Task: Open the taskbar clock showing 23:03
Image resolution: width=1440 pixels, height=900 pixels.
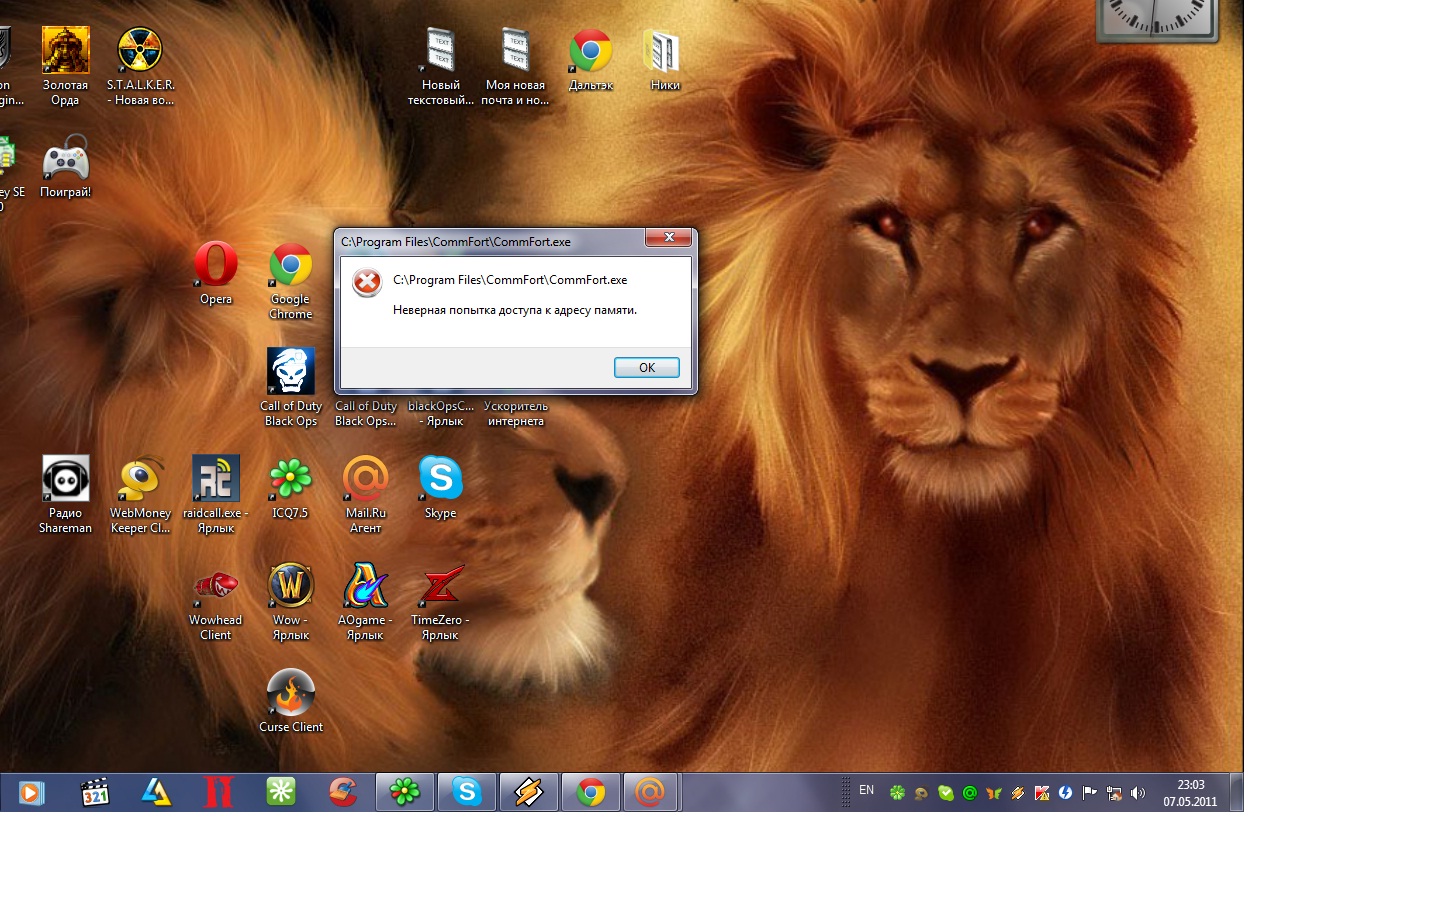Action: [1190, 793]
